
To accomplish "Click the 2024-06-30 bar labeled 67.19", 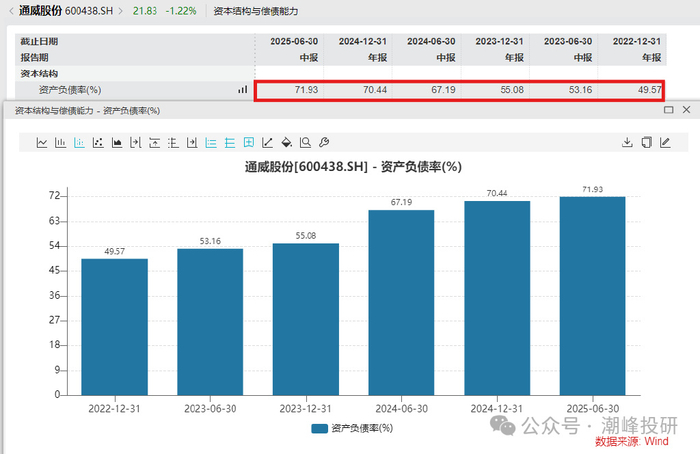I will [401, 302].
